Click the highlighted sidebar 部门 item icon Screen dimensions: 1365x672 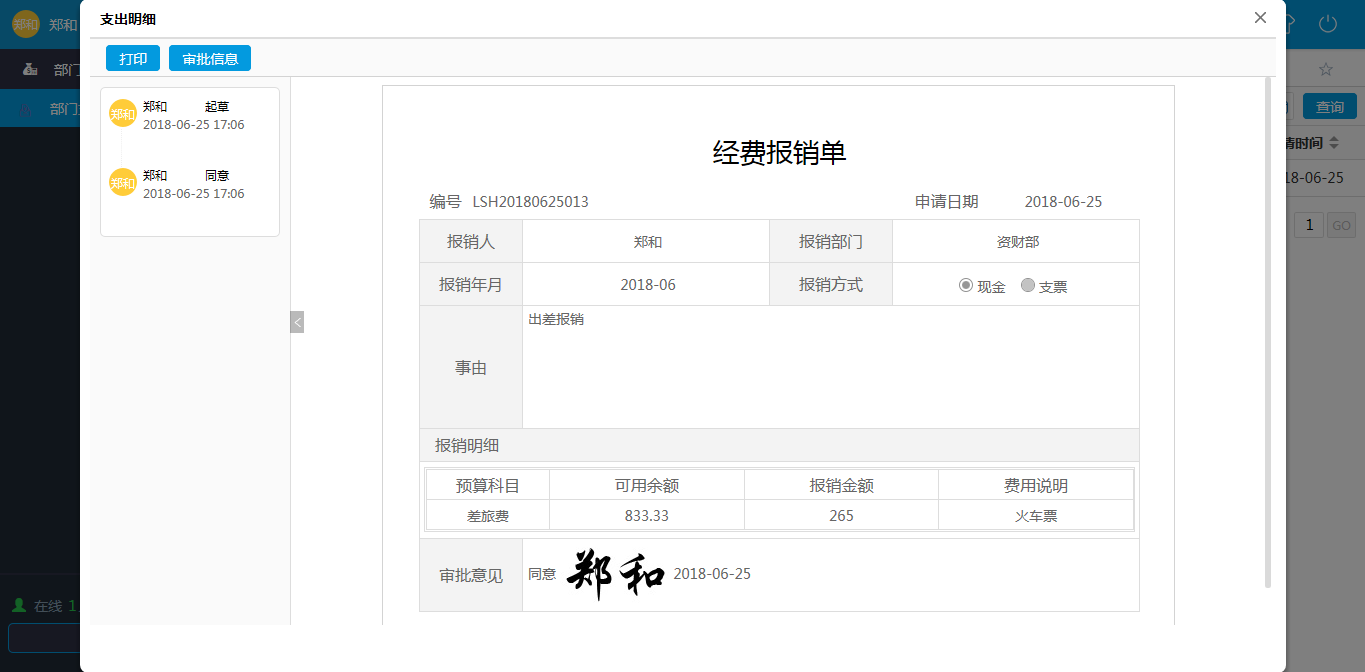click(24, 107)
